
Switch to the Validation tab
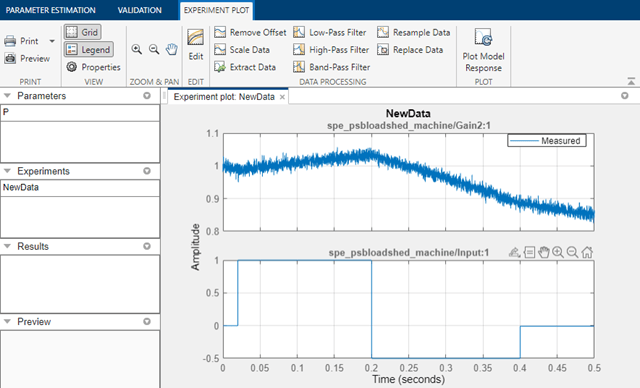pyautogui.click(x=140, y=10)
